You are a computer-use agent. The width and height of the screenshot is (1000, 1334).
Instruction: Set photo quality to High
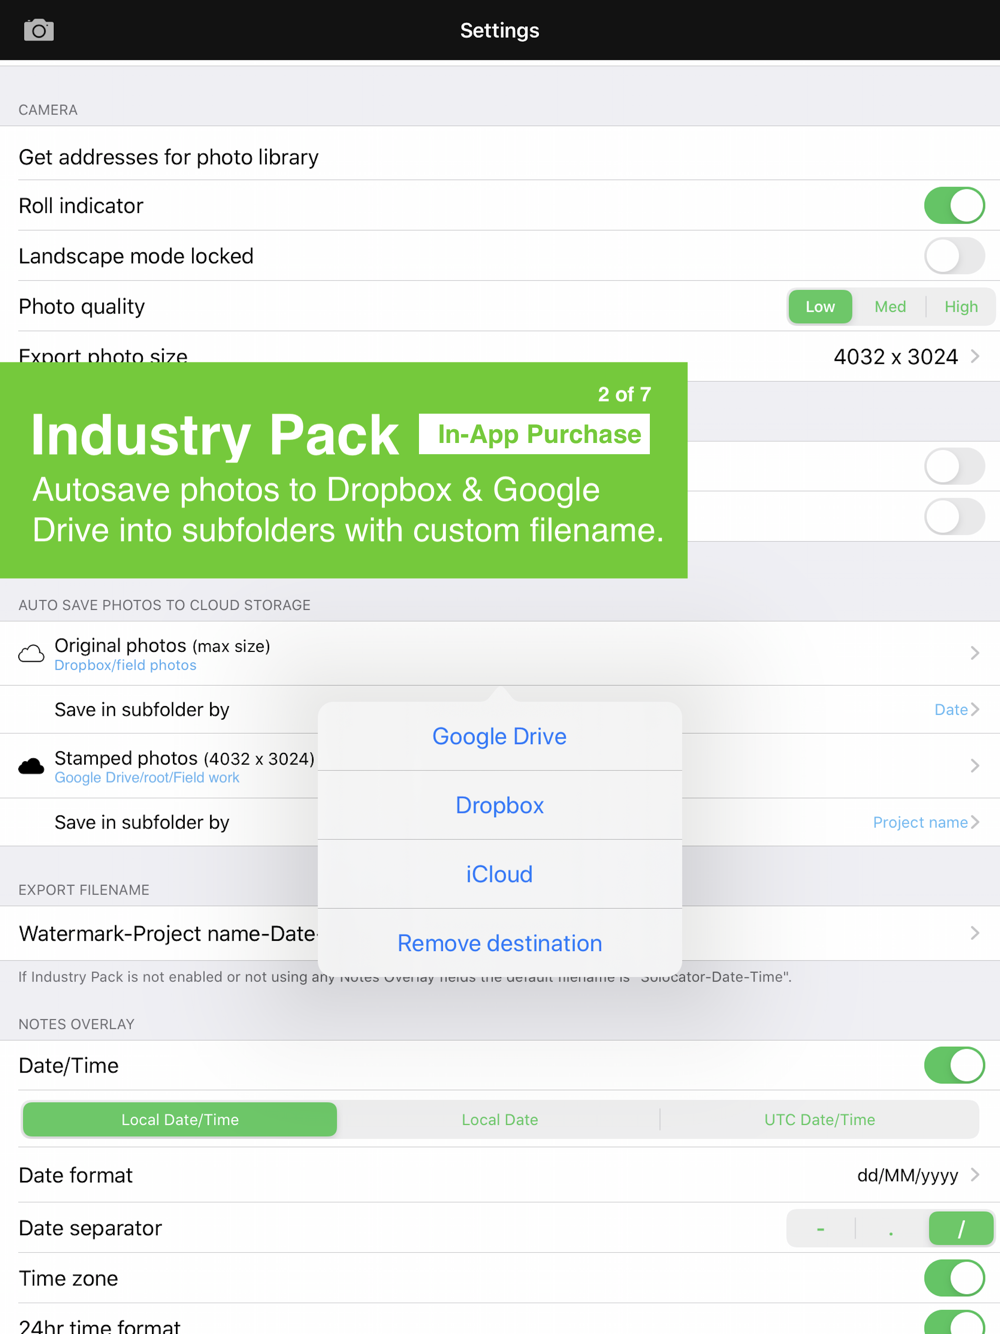click(961, 307)
